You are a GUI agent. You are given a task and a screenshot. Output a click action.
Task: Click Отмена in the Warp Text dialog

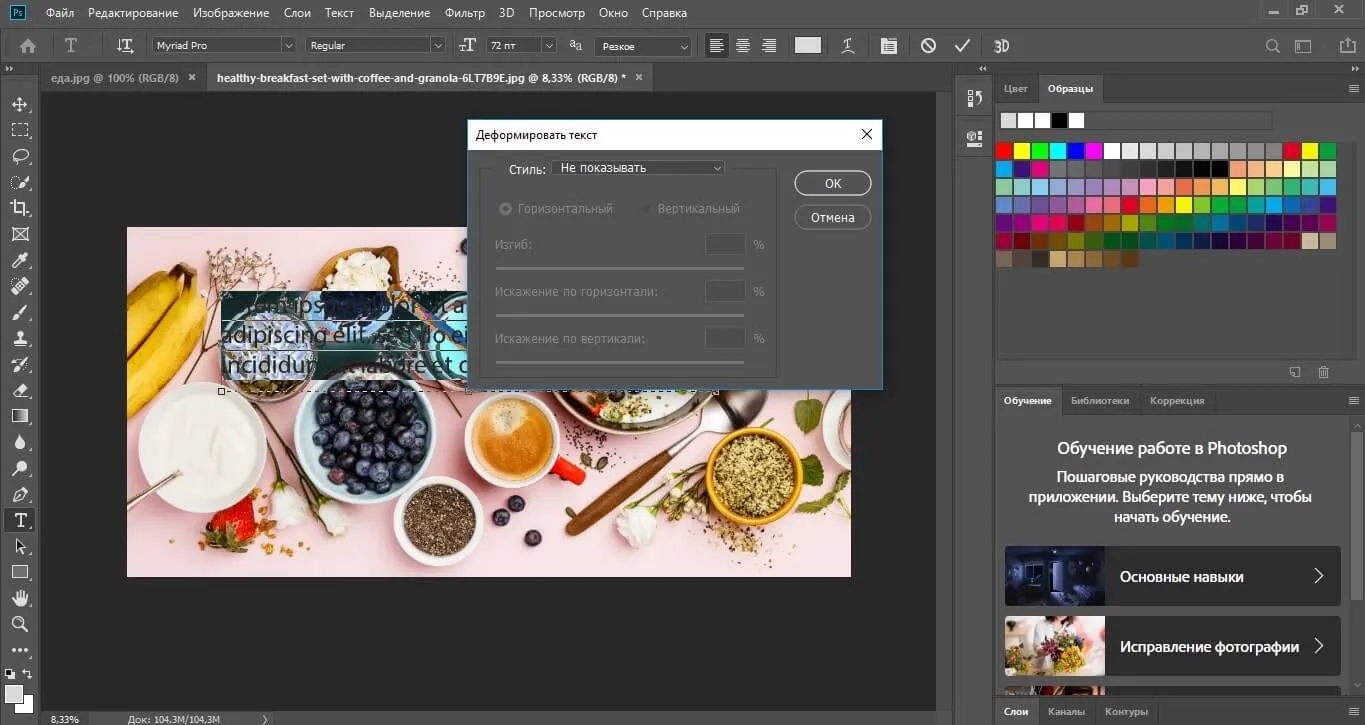833,217
